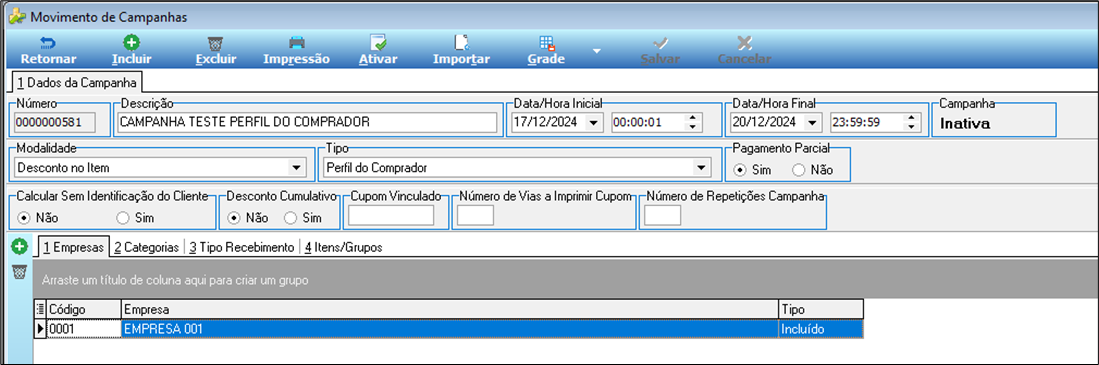The image size is (1099, 365).
Task: Click Número de Repetições Campanha field
Action: pos(662,216)
